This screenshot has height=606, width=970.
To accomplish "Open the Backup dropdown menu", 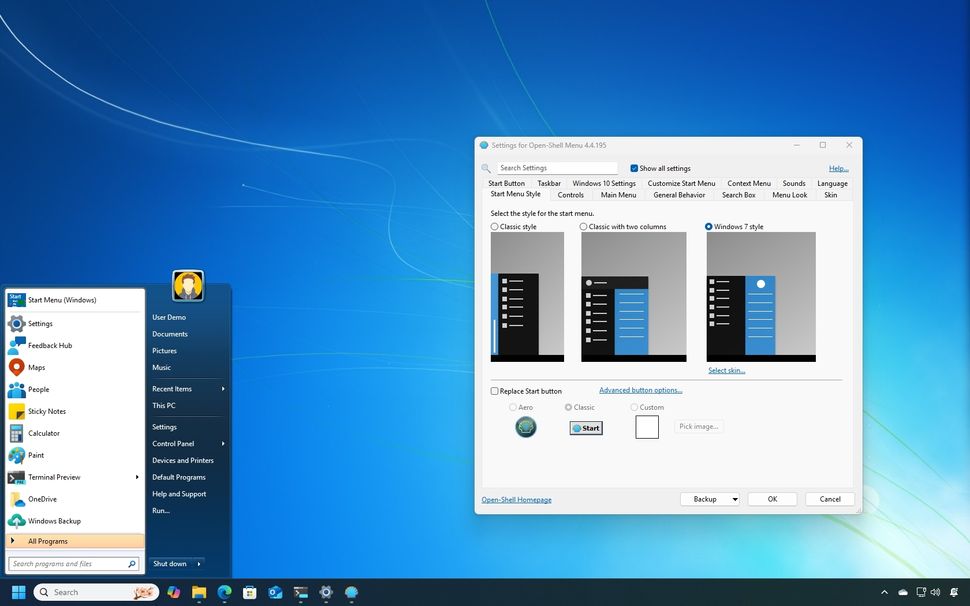I will pyautogui.click(x=709, y=499).
